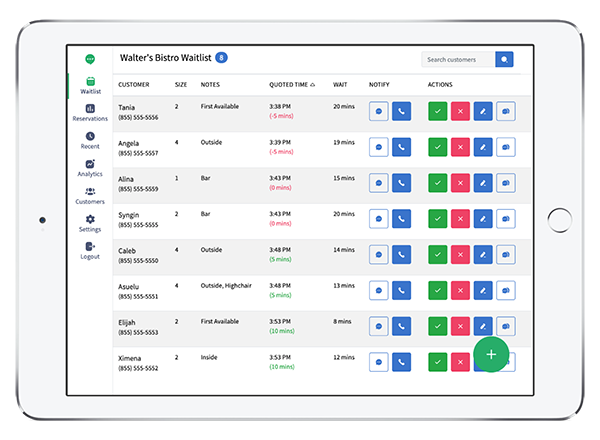Go to the Recent section
This screenshot has height=440, width=600.
click(x=90, y=140)
